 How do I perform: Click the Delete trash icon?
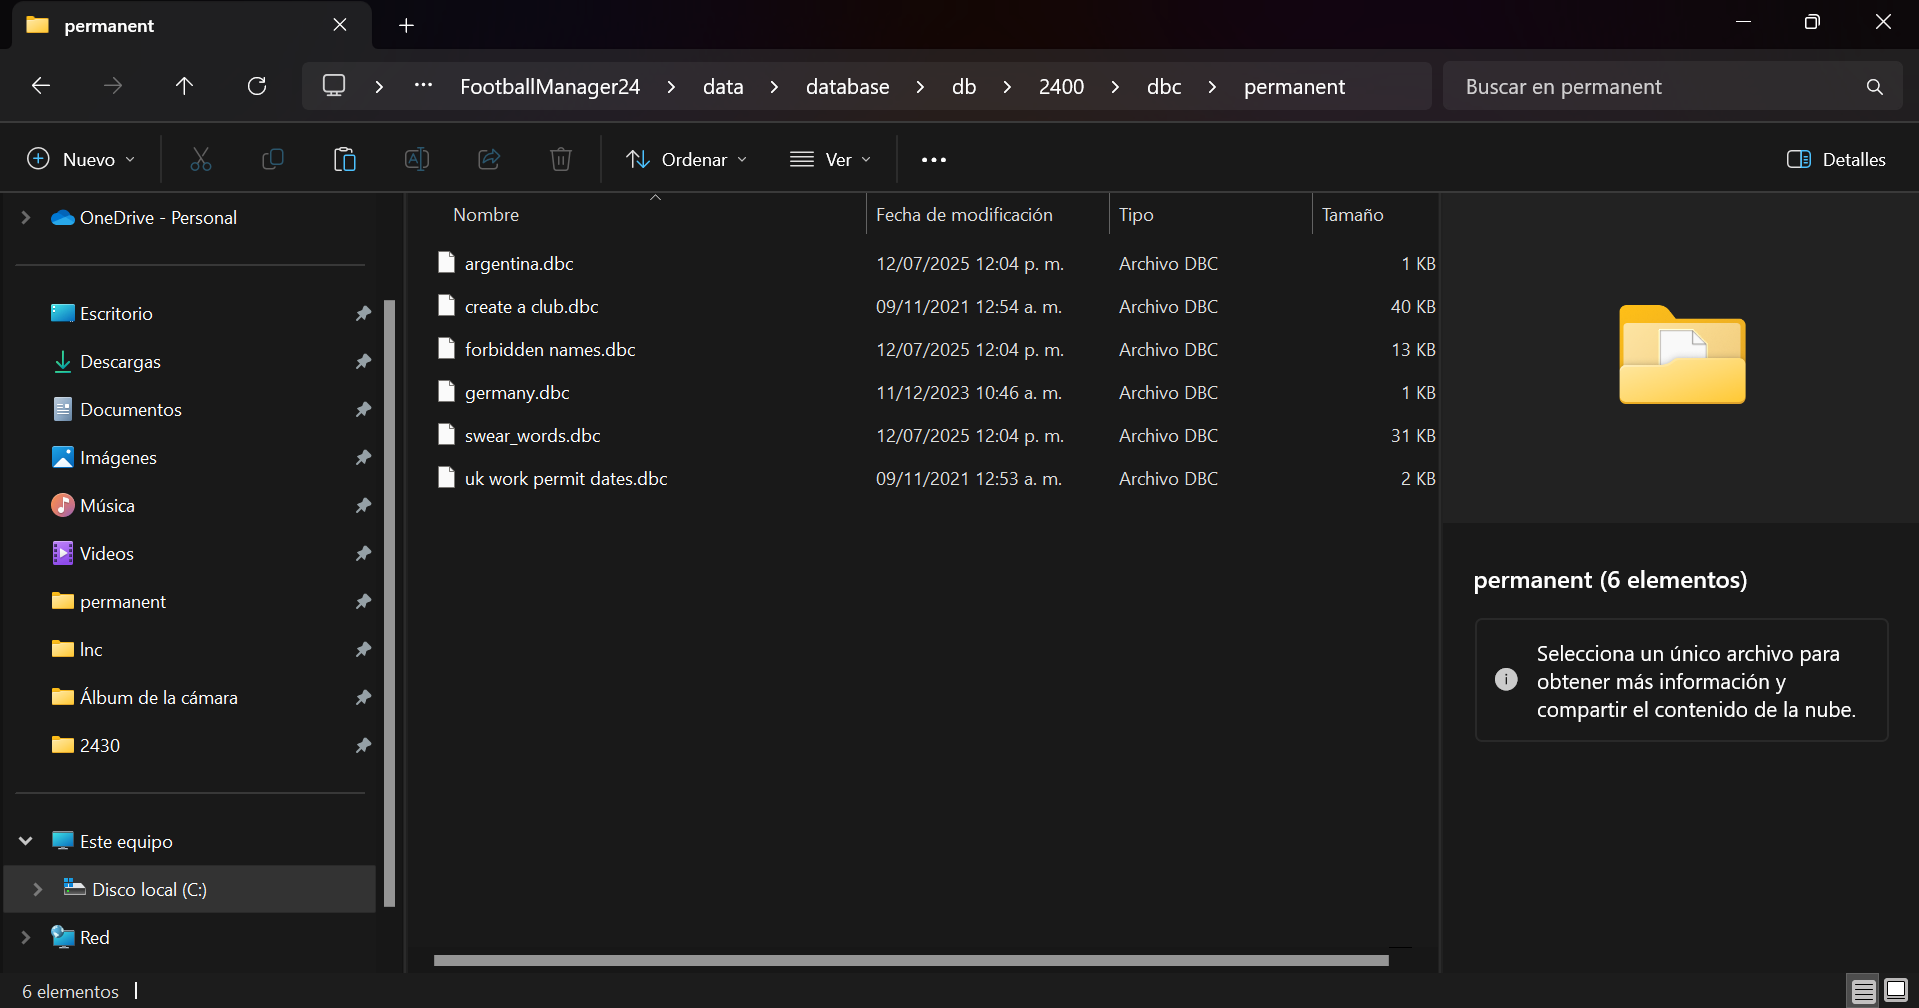coord(561,159)
